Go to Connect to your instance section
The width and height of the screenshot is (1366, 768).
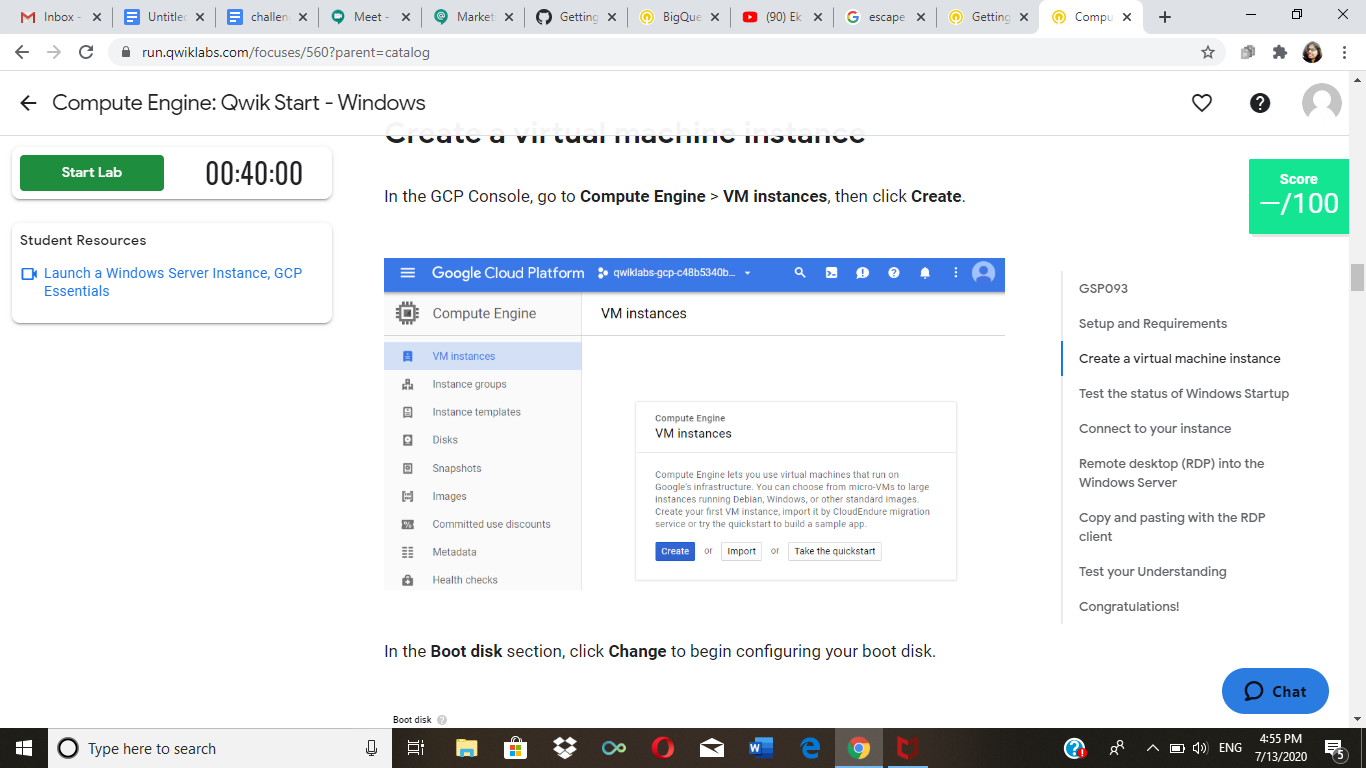pos(1155,429)
